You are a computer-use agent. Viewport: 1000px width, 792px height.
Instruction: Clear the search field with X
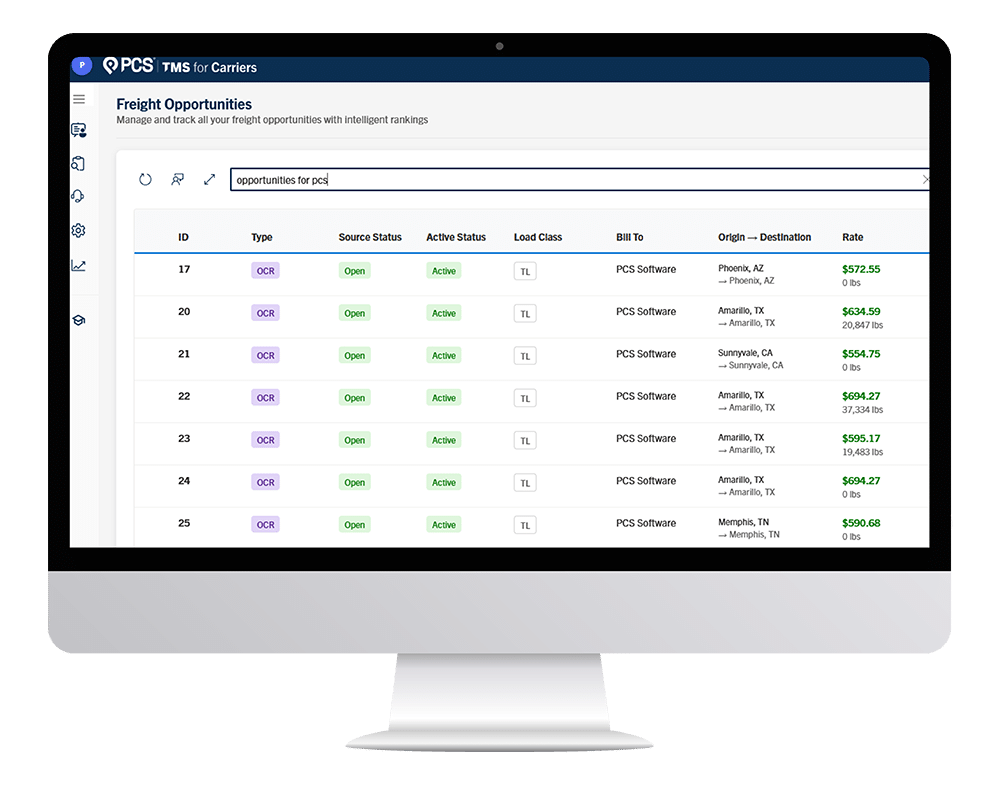coord(924,180)
